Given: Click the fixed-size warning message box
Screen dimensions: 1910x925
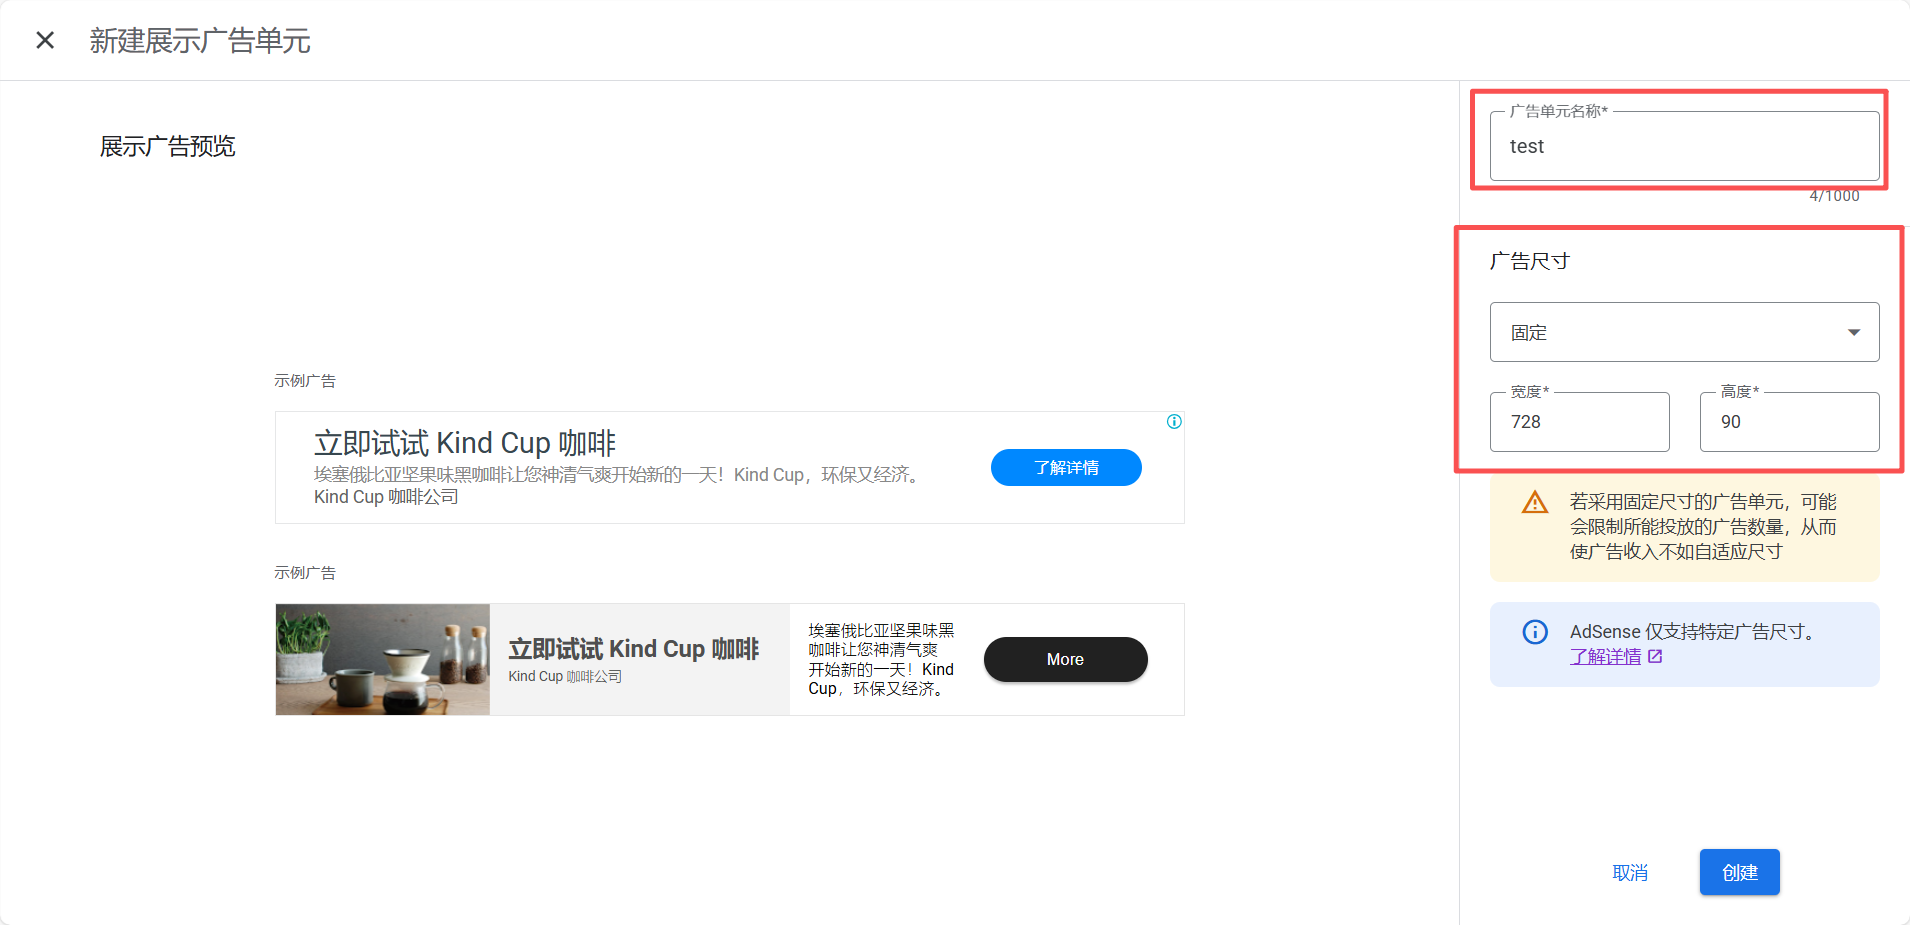Looking at the screenshot, I should coord(1684,527).
